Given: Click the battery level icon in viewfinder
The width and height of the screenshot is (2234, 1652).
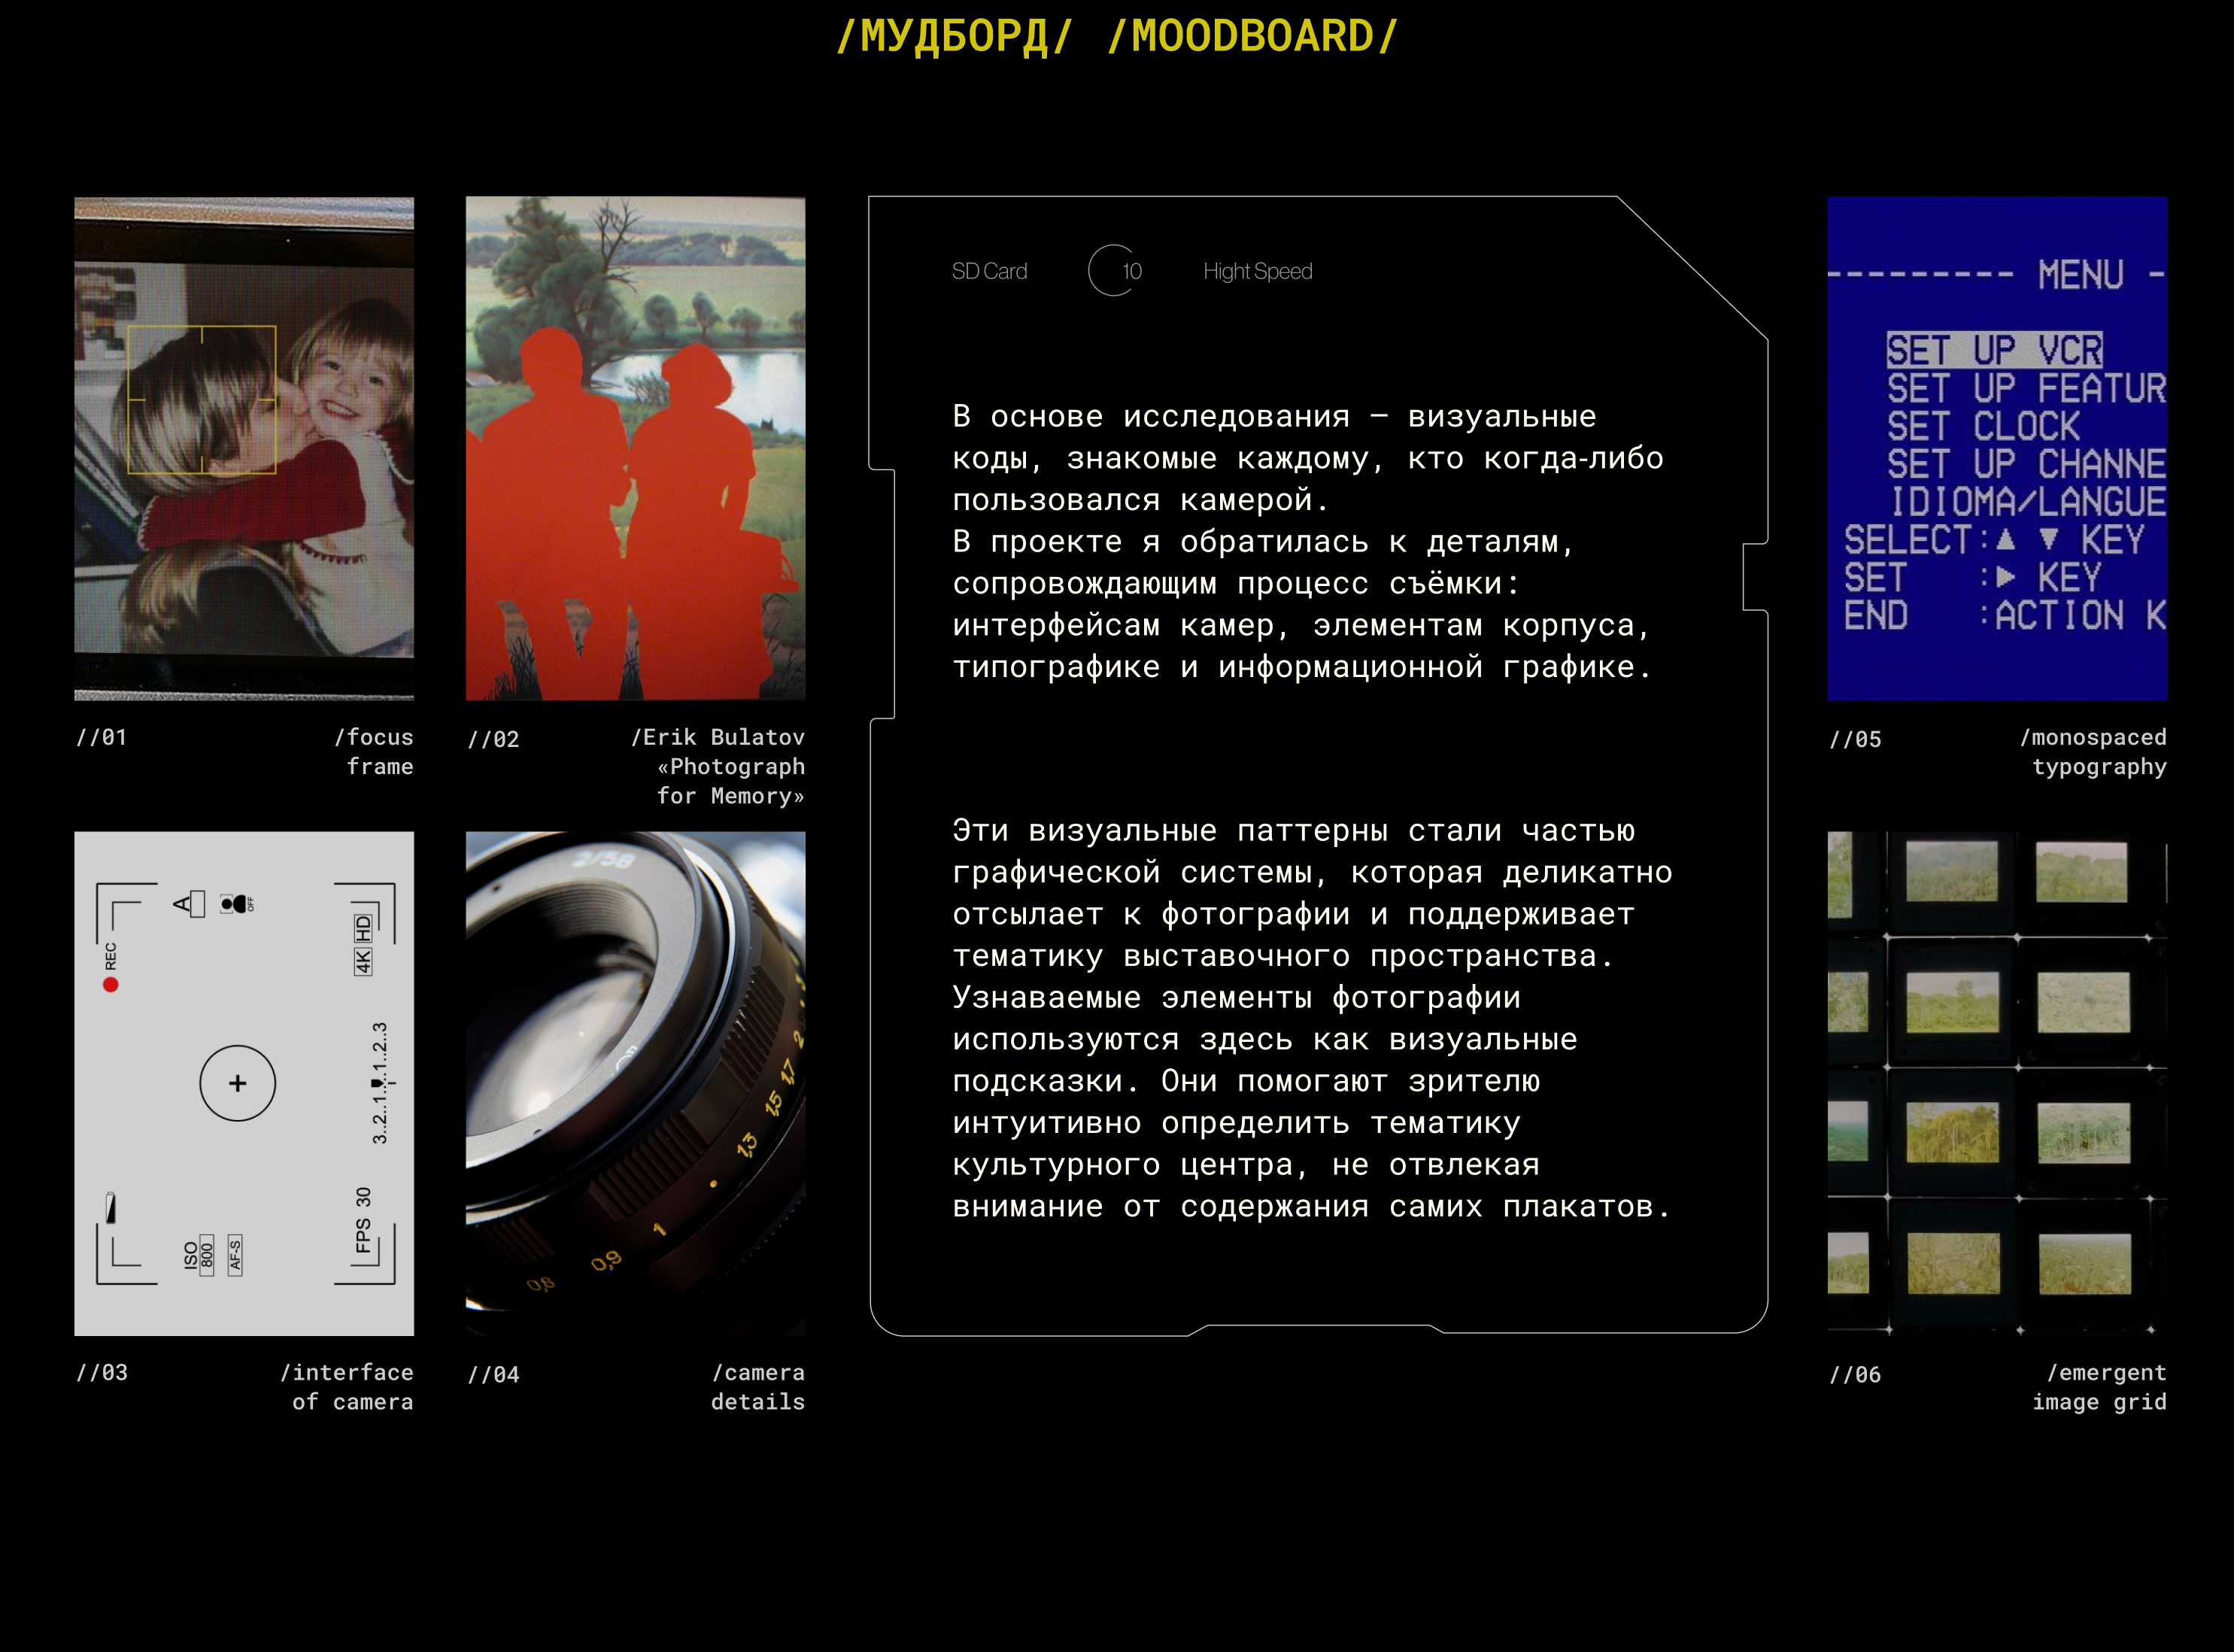Looking at the screenshot, I should (111, 1207).
